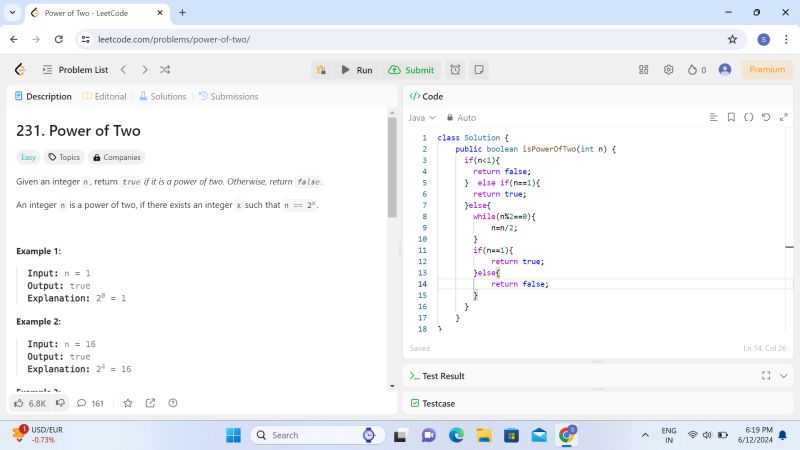
Task: Switch to the Editorial tab
Action: tap(104, 96)
